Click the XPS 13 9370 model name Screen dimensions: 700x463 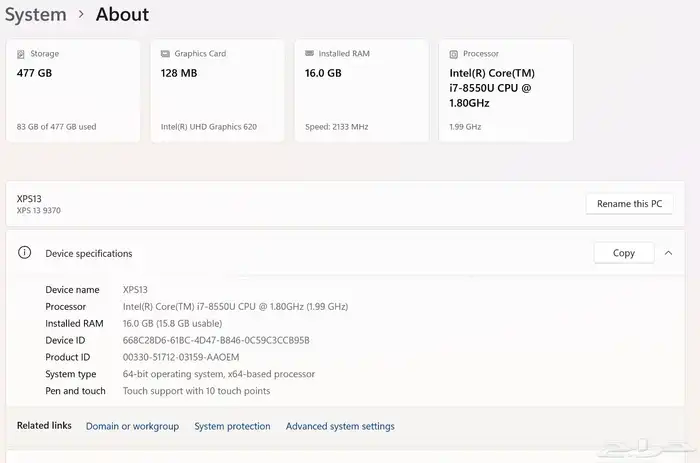[38, 210]
